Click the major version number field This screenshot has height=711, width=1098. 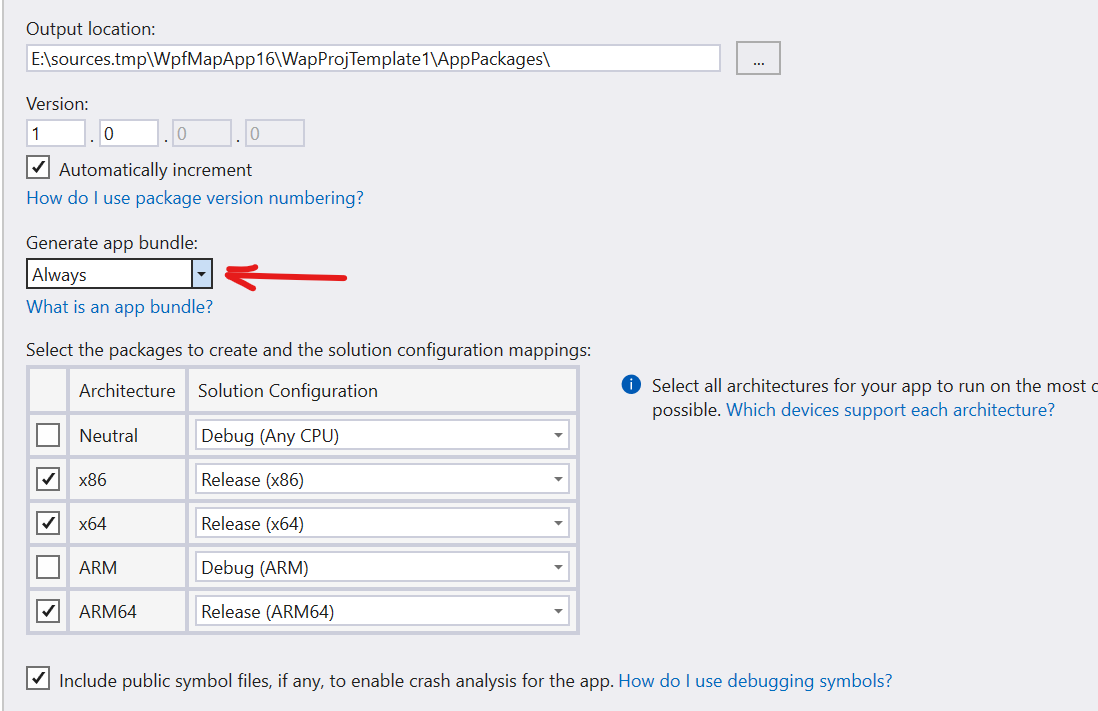pos(56,133)
